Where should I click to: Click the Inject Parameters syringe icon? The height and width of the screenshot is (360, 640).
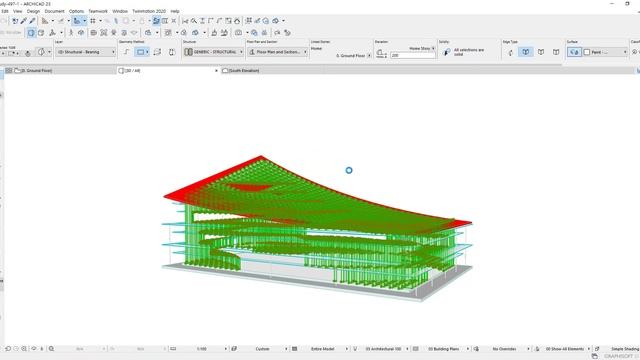coord(32,20)
